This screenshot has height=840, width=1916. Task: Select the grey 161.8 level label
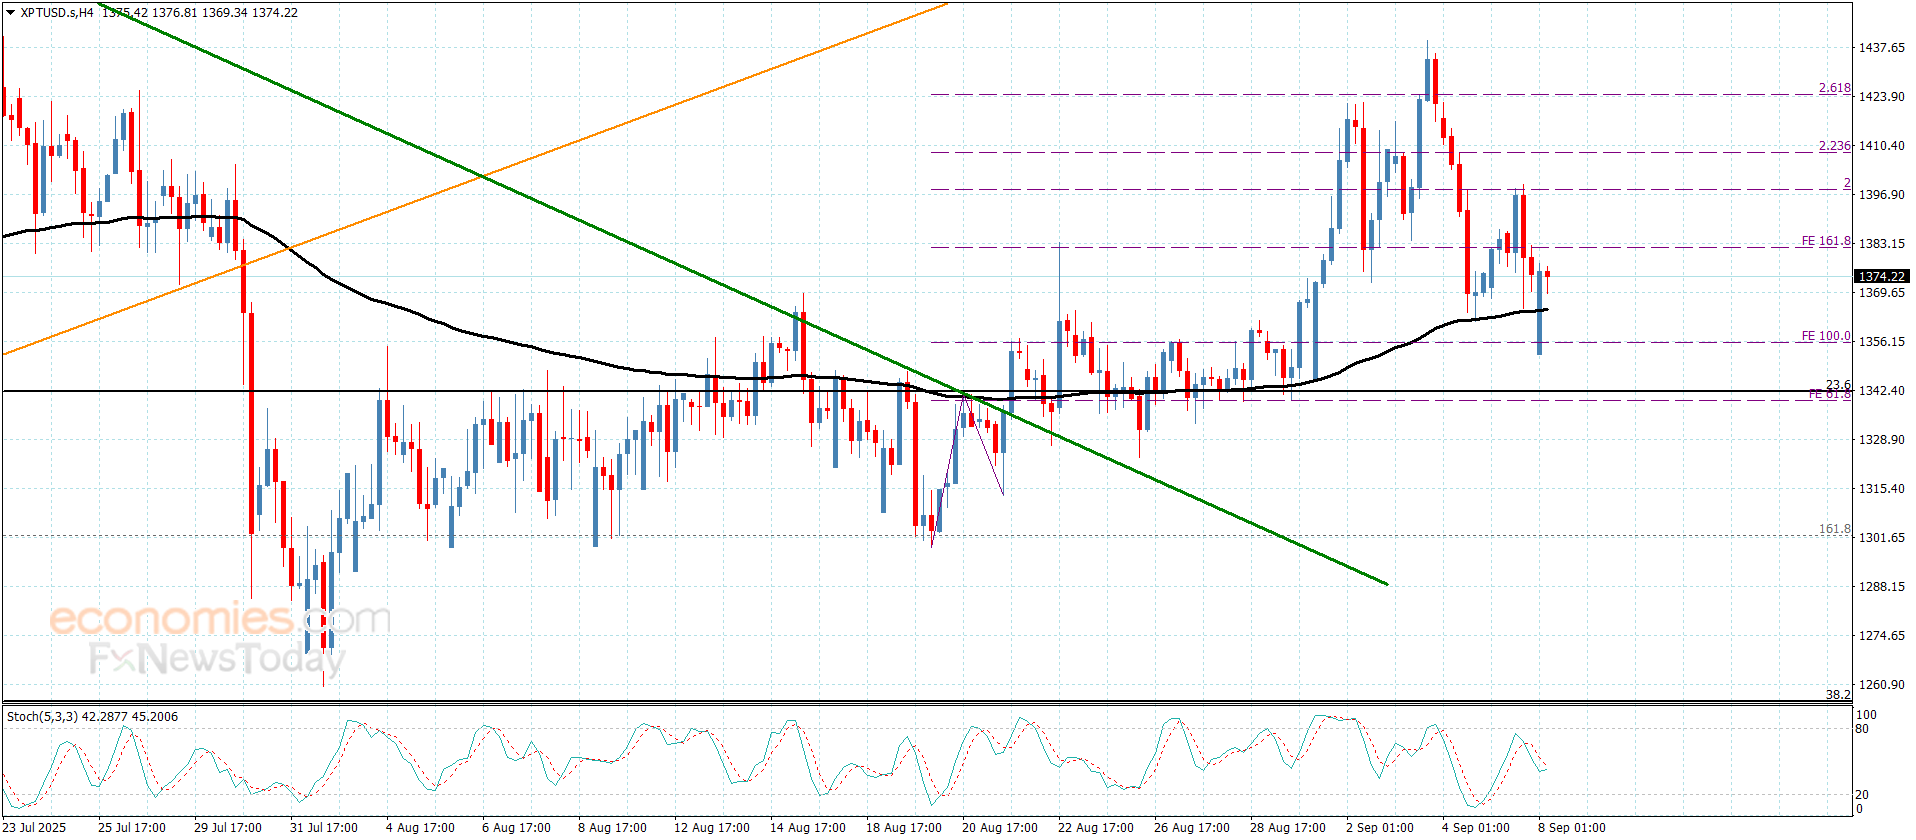point(1834,529)
